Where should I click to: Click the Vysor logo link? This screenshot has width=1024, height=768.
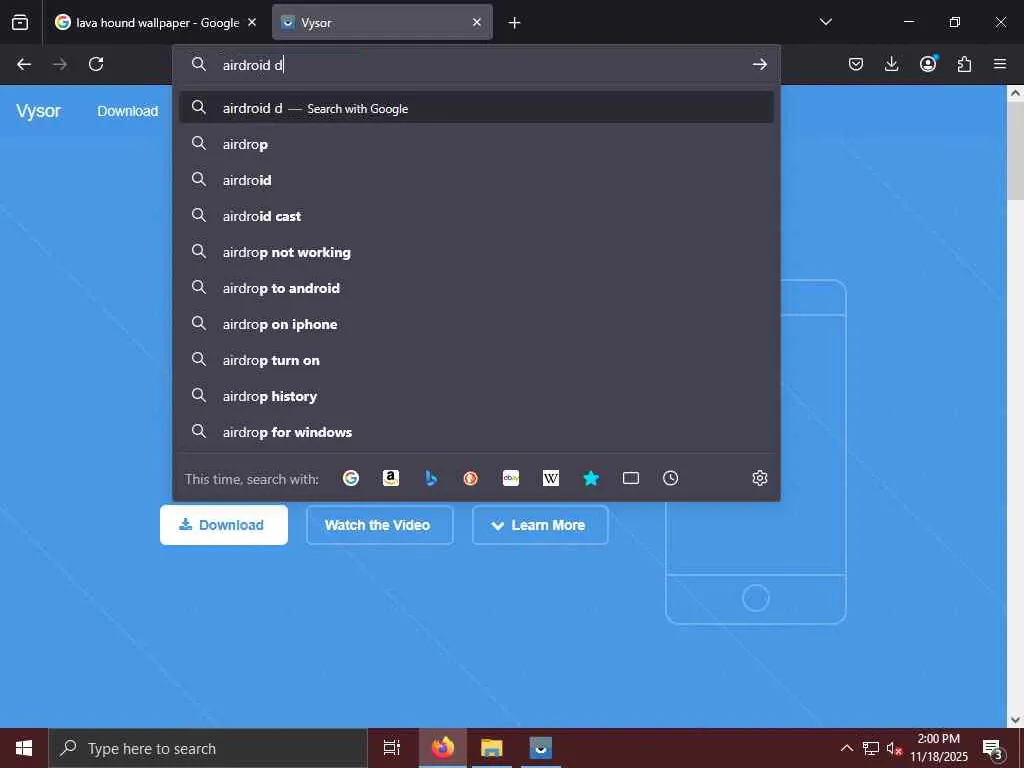pos(38,110)
